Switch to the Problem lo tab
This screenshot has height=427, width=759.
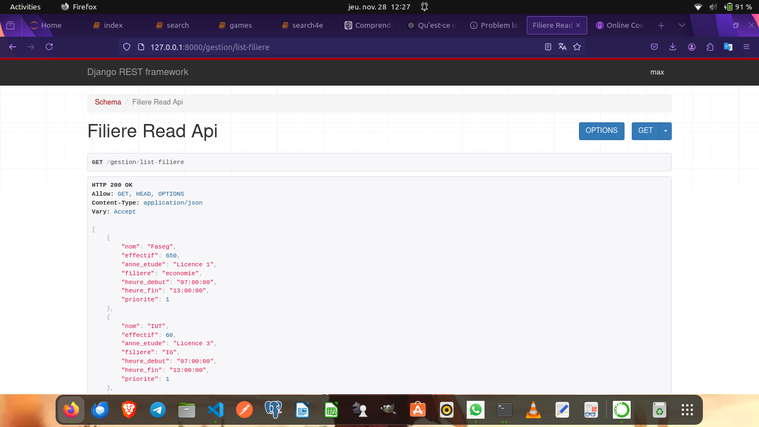tap(494, 25)
